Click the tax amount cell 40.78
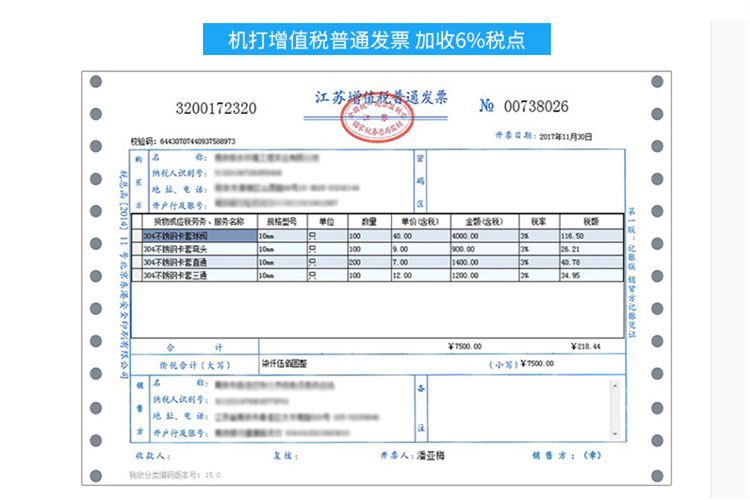 click(x=591, y=262)
